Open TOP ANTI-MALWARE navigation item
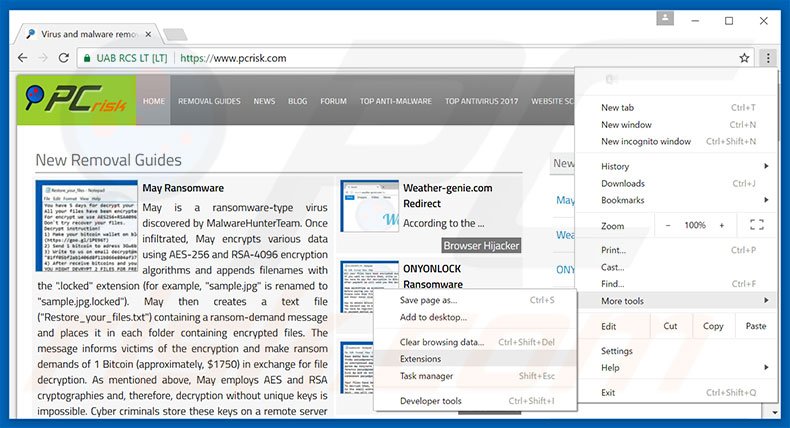Viewport: 790px width, 428px height. 396,101
